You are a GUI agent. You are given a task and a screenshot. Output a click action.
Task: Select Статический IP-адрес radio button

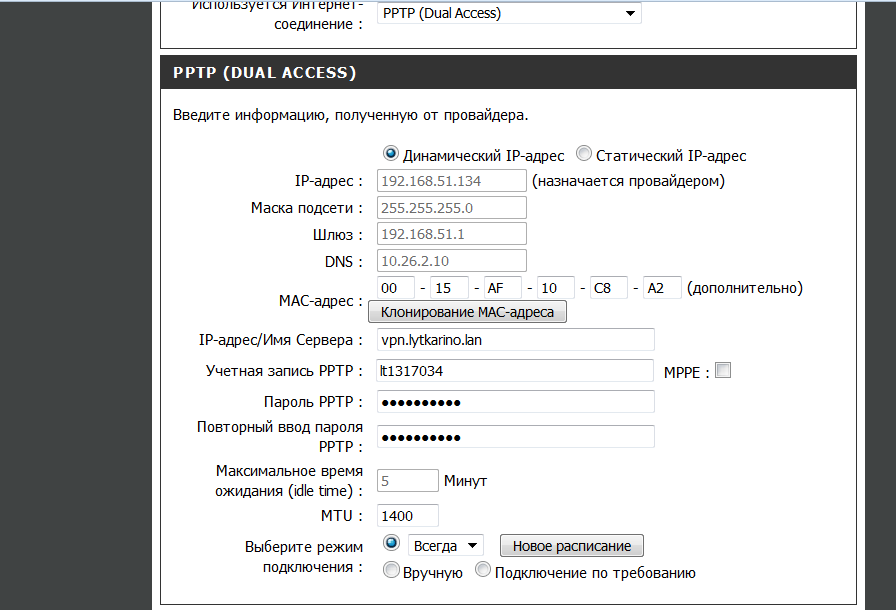(583, 154)
